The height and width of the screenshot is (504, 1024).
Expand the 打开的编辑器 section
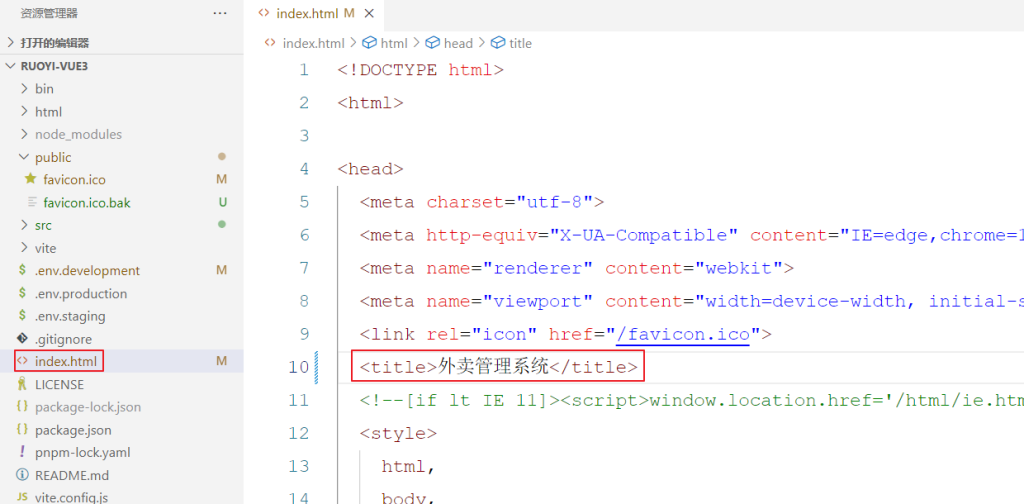click(x=54, y=43)
